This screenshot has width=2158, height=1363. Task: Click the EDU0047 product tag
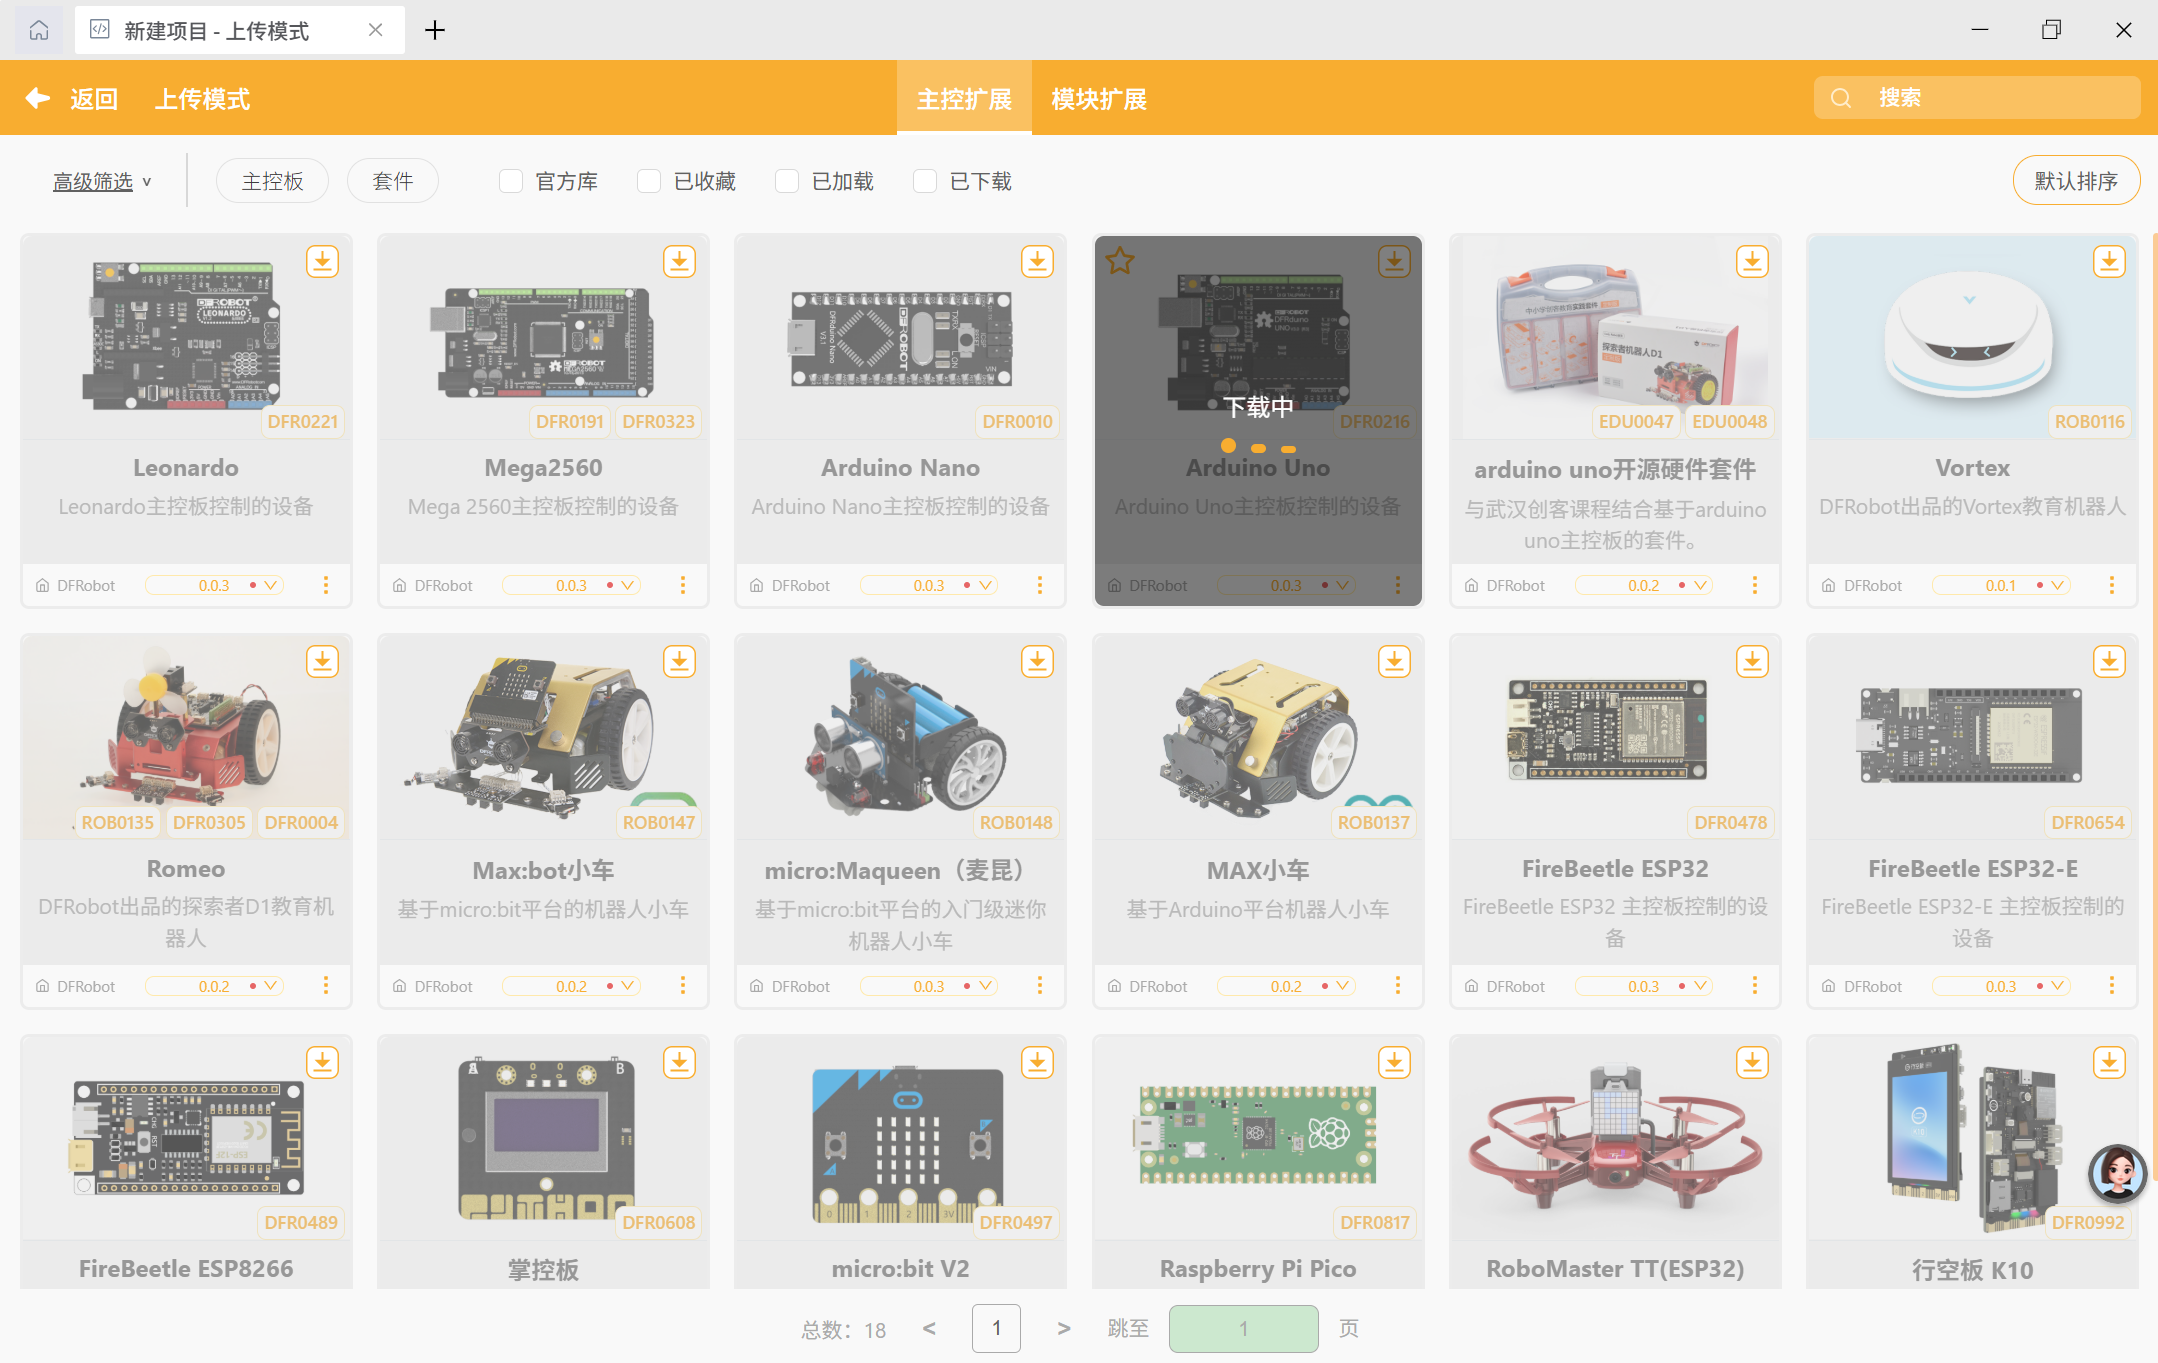1636,421
